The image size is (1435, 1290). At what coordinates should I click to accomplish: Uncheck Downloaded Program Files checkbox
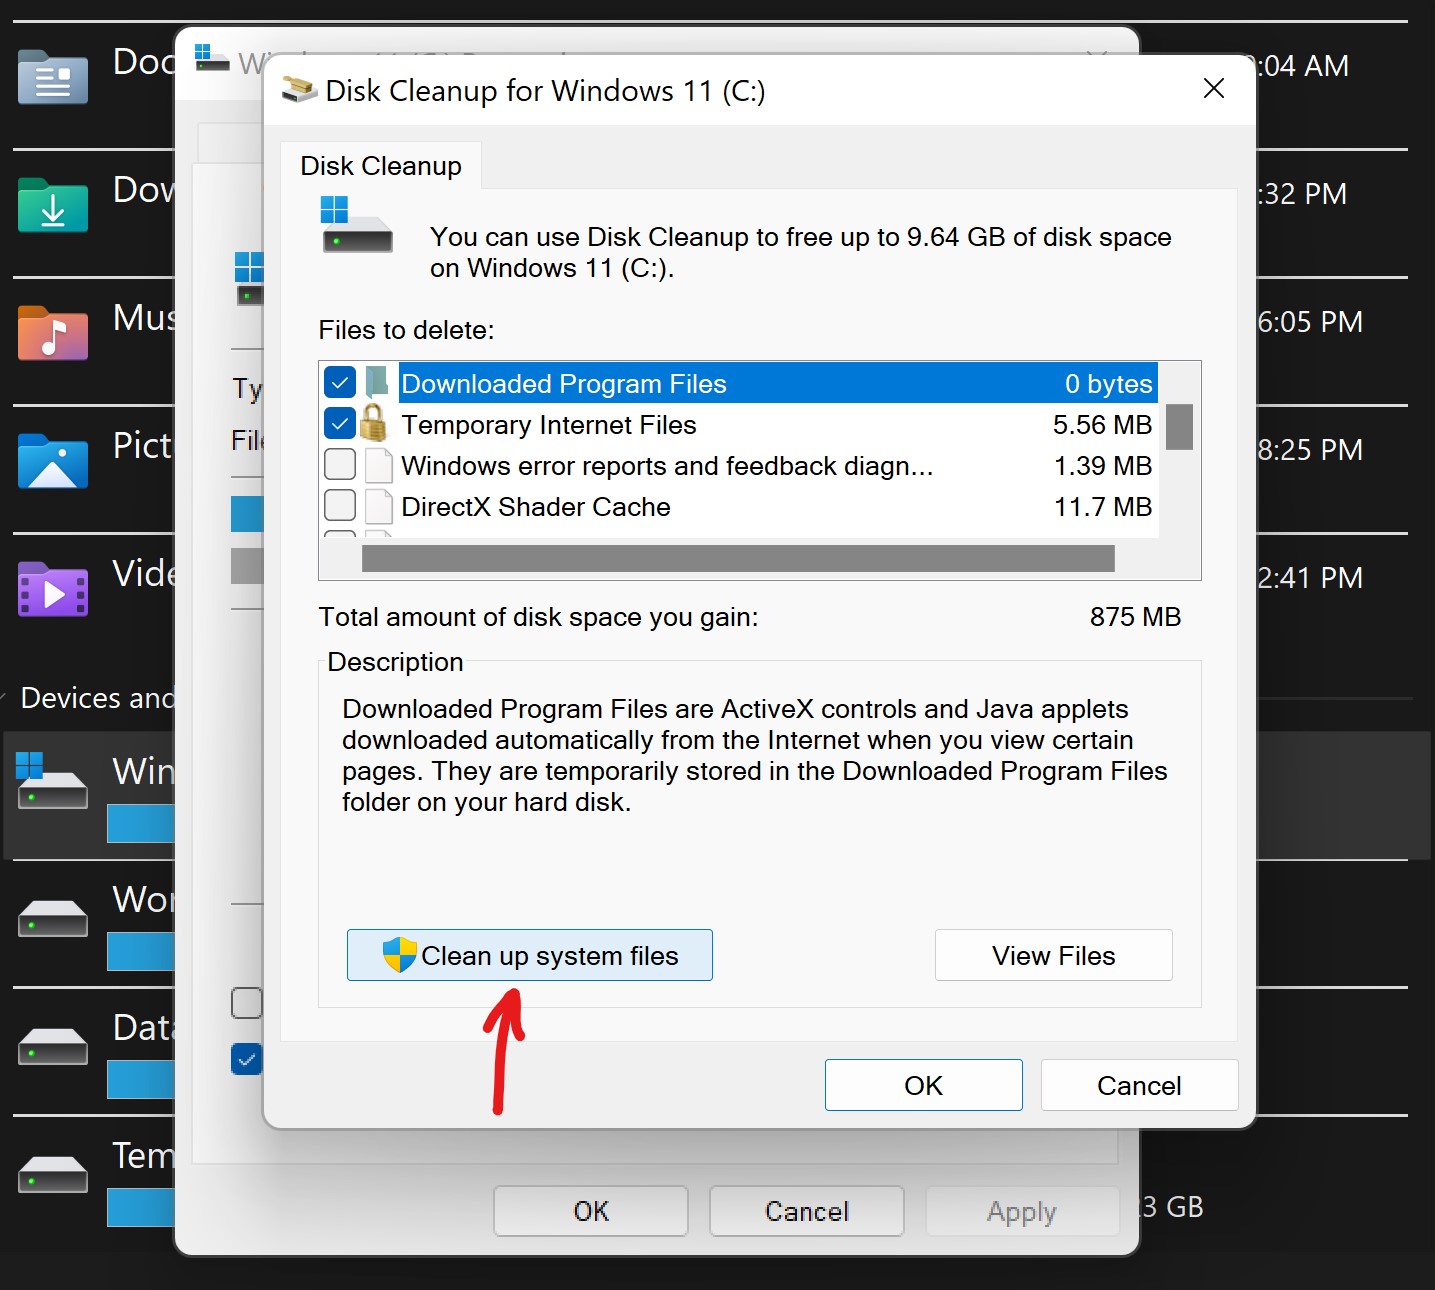point(340,383)
